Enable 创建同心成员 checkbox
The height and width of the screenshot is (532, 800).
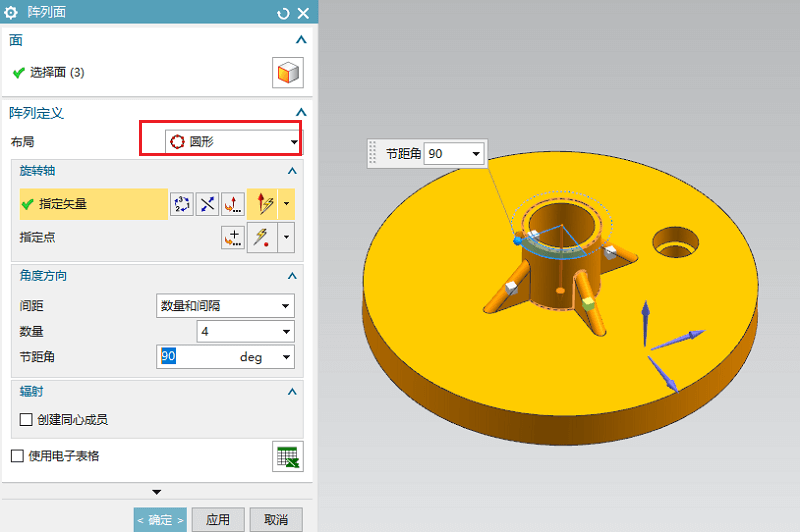26,420
